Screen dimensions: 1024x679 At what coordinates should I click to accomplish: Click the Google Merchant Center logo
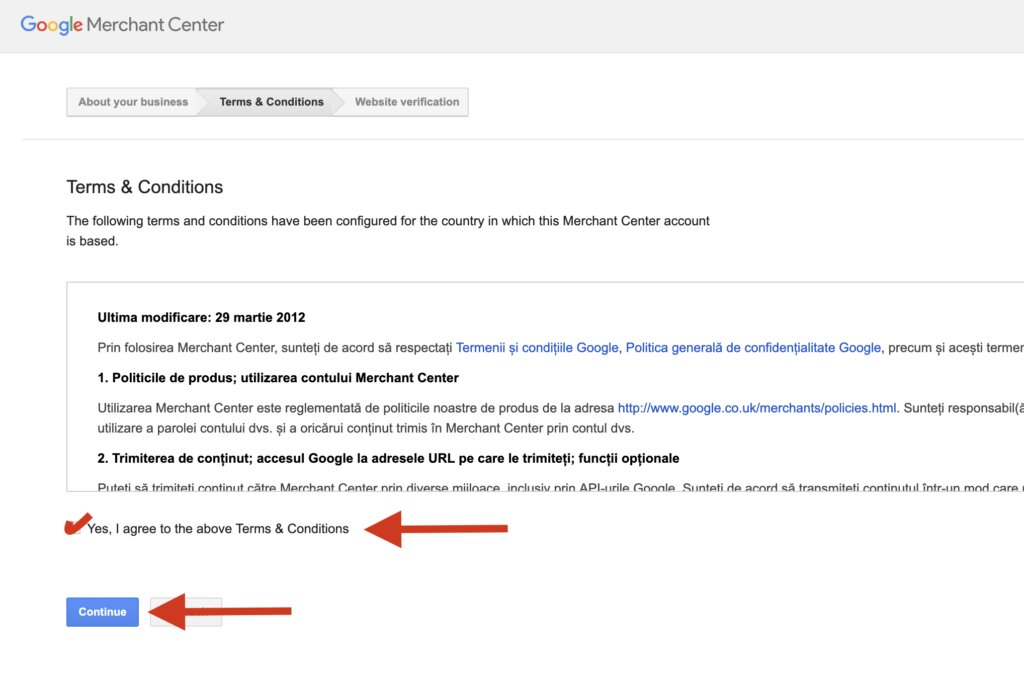click(x=122, y=25)
